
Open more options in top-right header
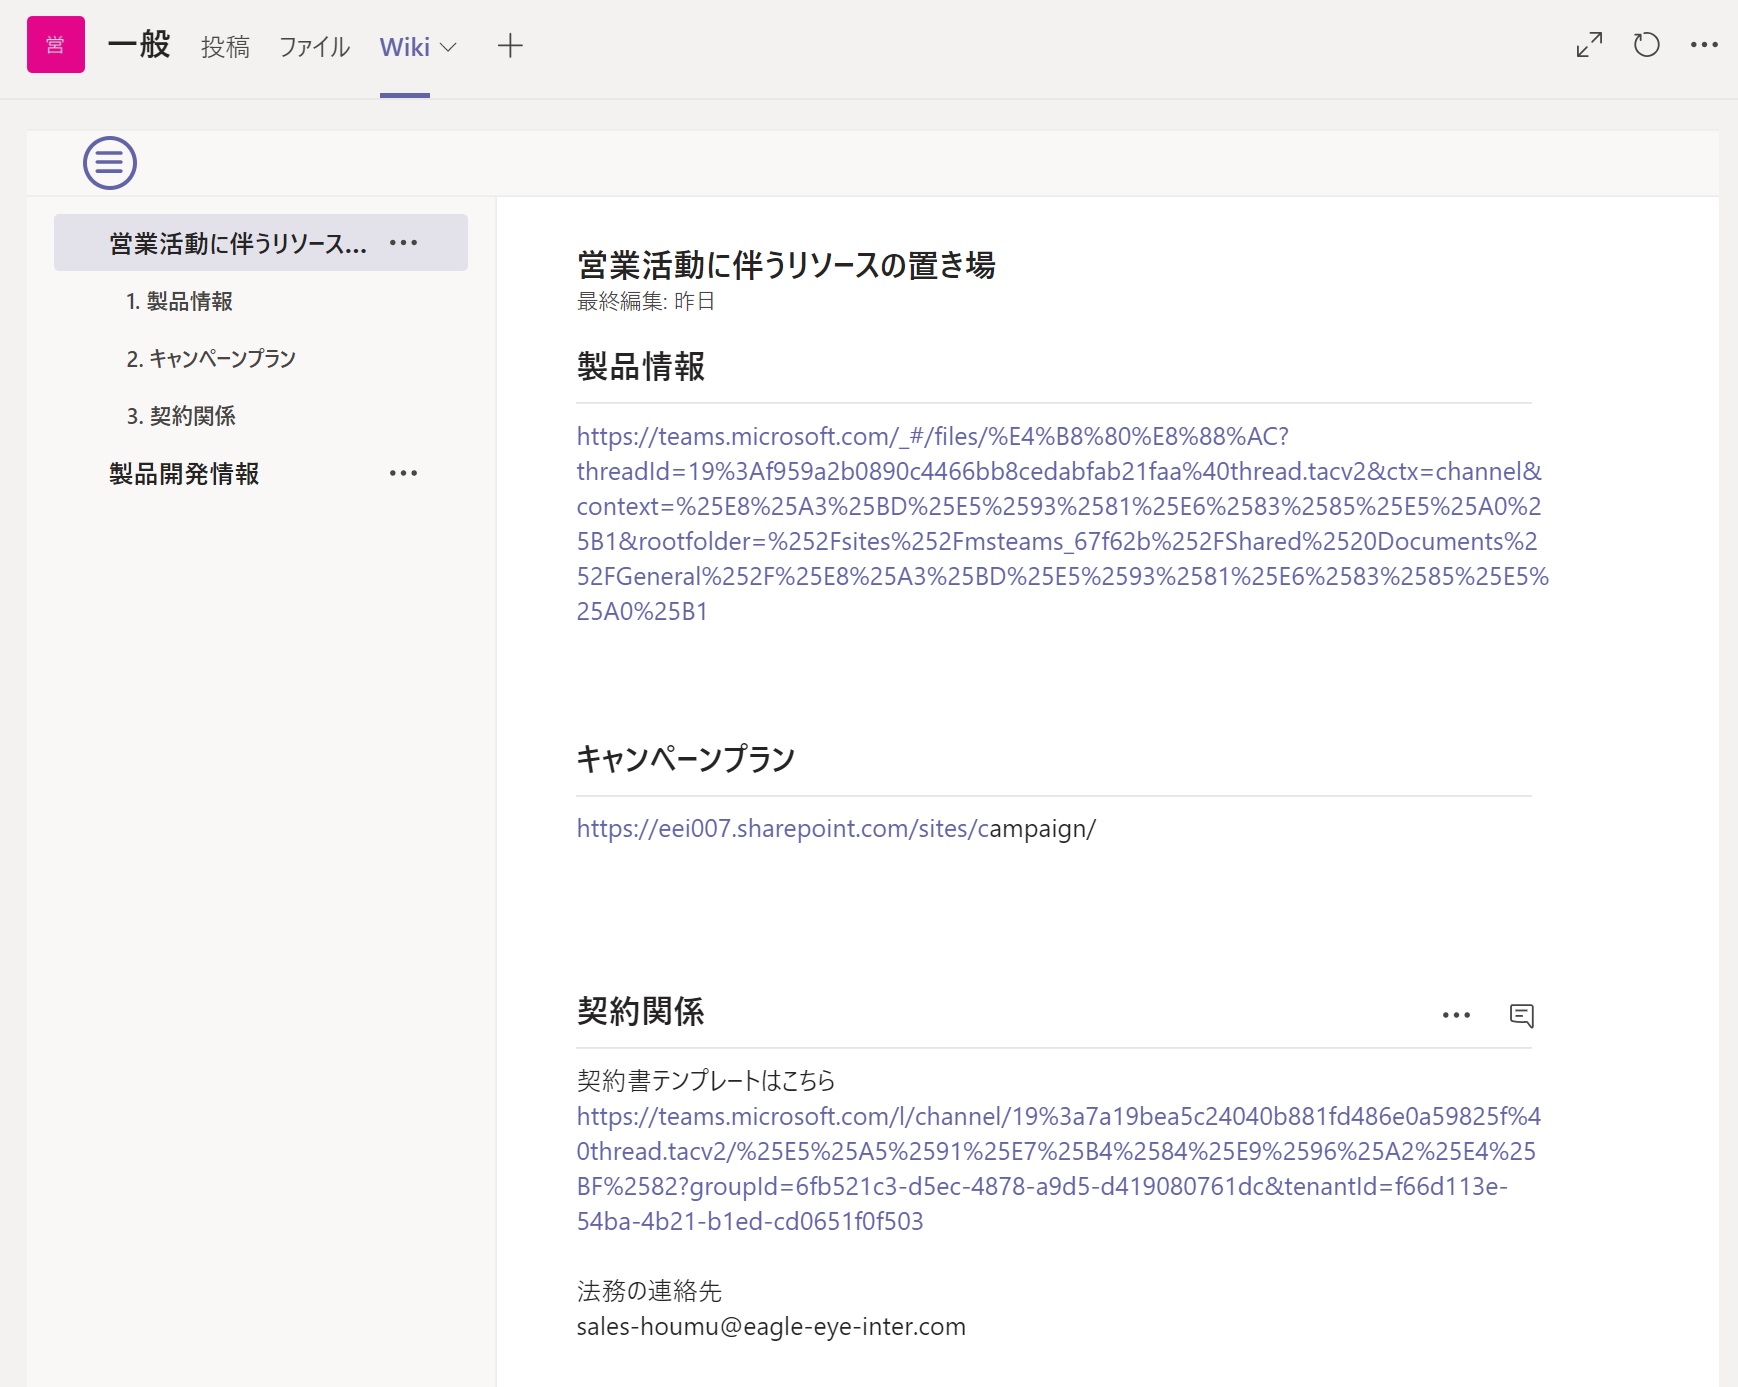tap(1704, 45)
